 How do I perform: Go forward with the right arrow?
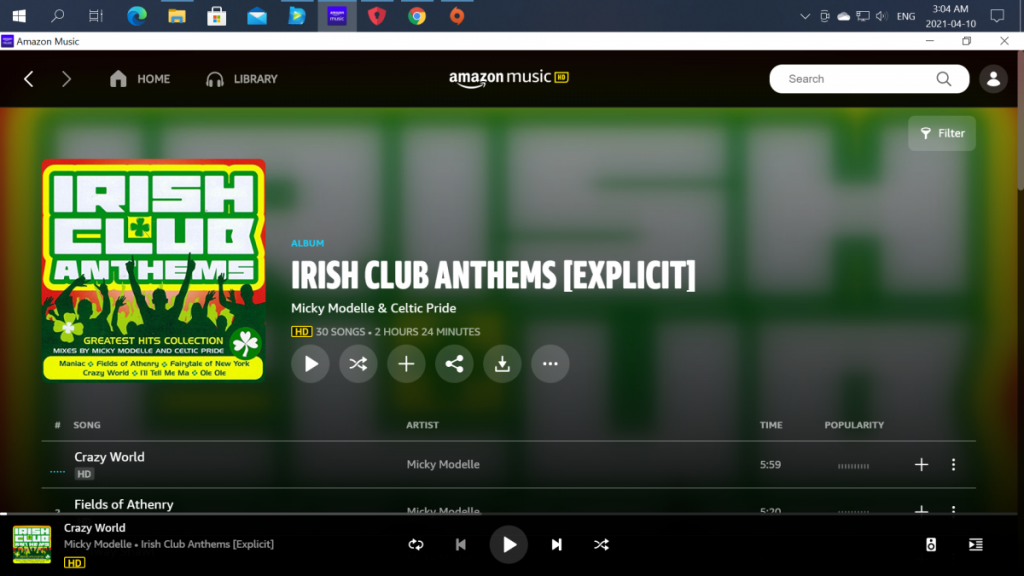66,79
